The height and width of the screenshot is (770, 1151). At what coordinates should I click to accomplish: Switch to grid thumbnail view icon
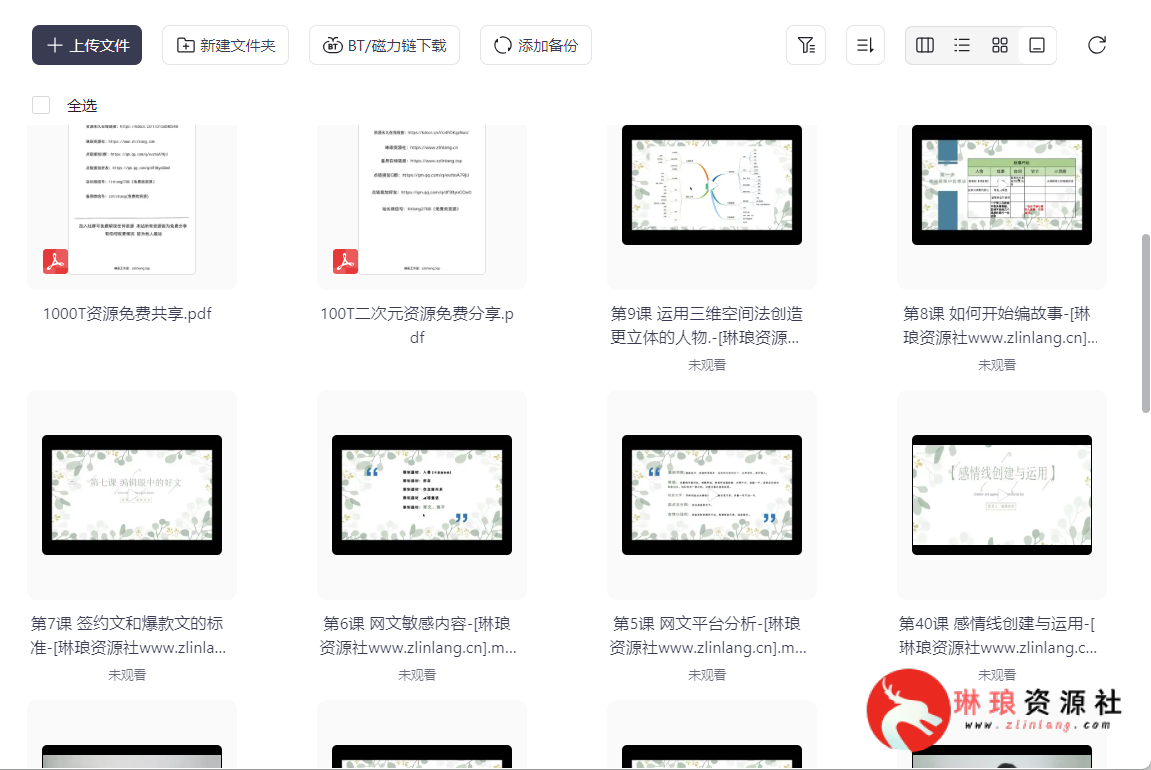(1000, 46)
